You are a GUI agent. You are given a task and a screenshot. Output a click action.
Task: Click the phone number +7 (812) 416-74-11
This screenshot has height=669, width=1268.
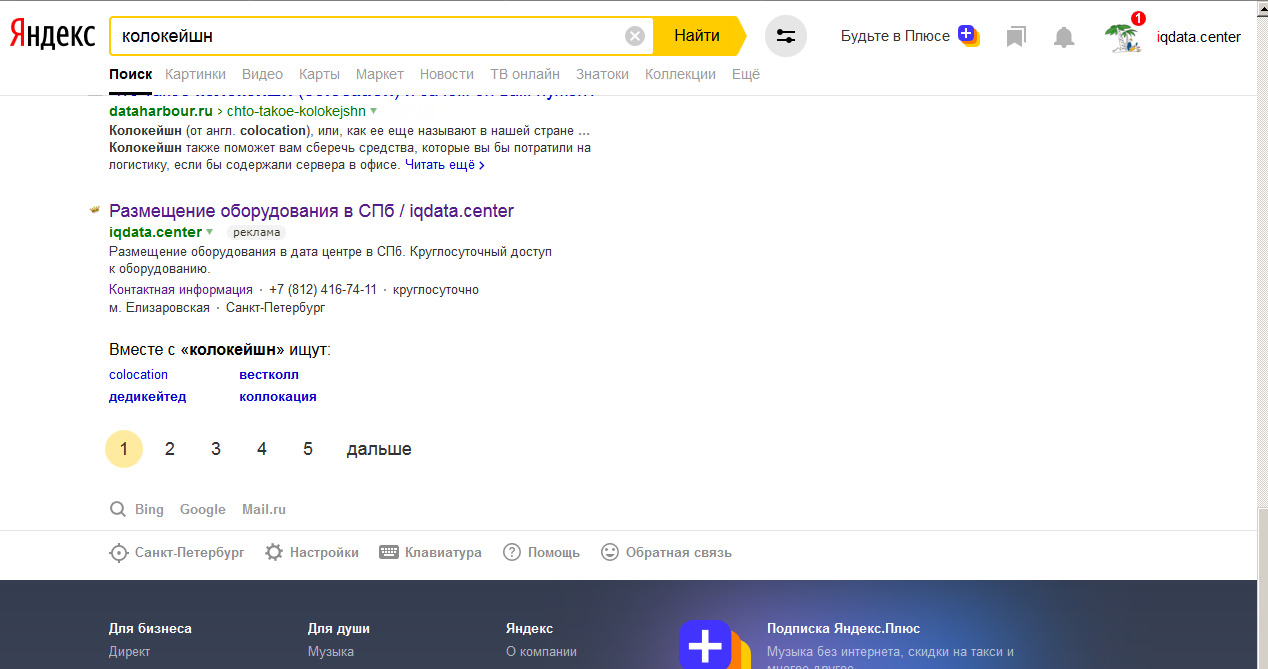pyautogui.click(x=323, y=290)
